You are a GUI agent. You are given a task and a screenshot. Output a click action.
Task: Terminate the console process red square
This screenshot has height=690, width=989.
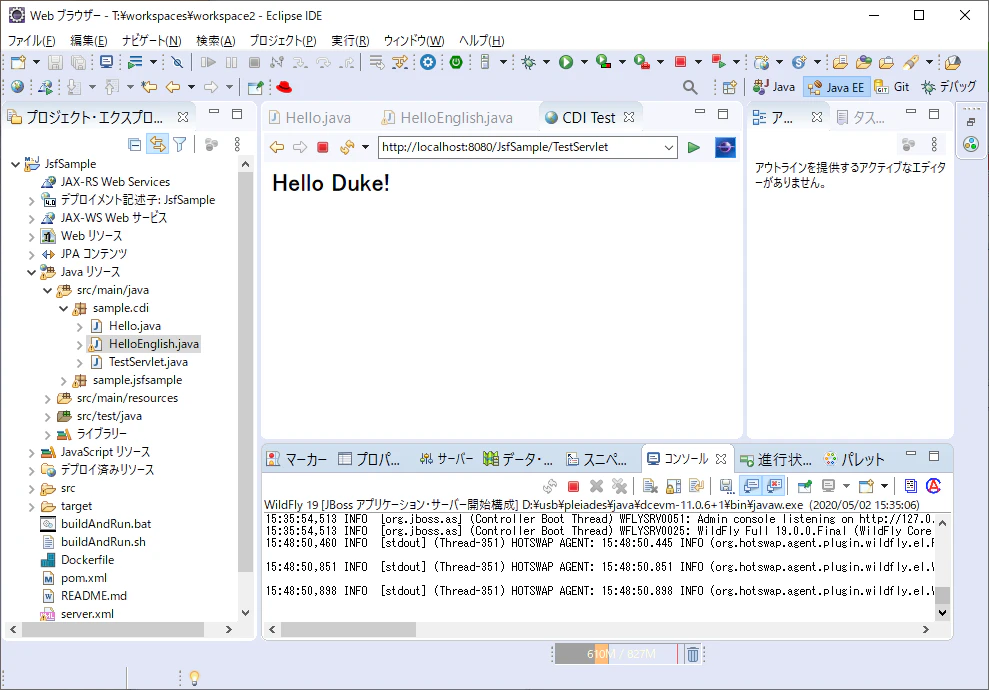[x=573, y=486]
